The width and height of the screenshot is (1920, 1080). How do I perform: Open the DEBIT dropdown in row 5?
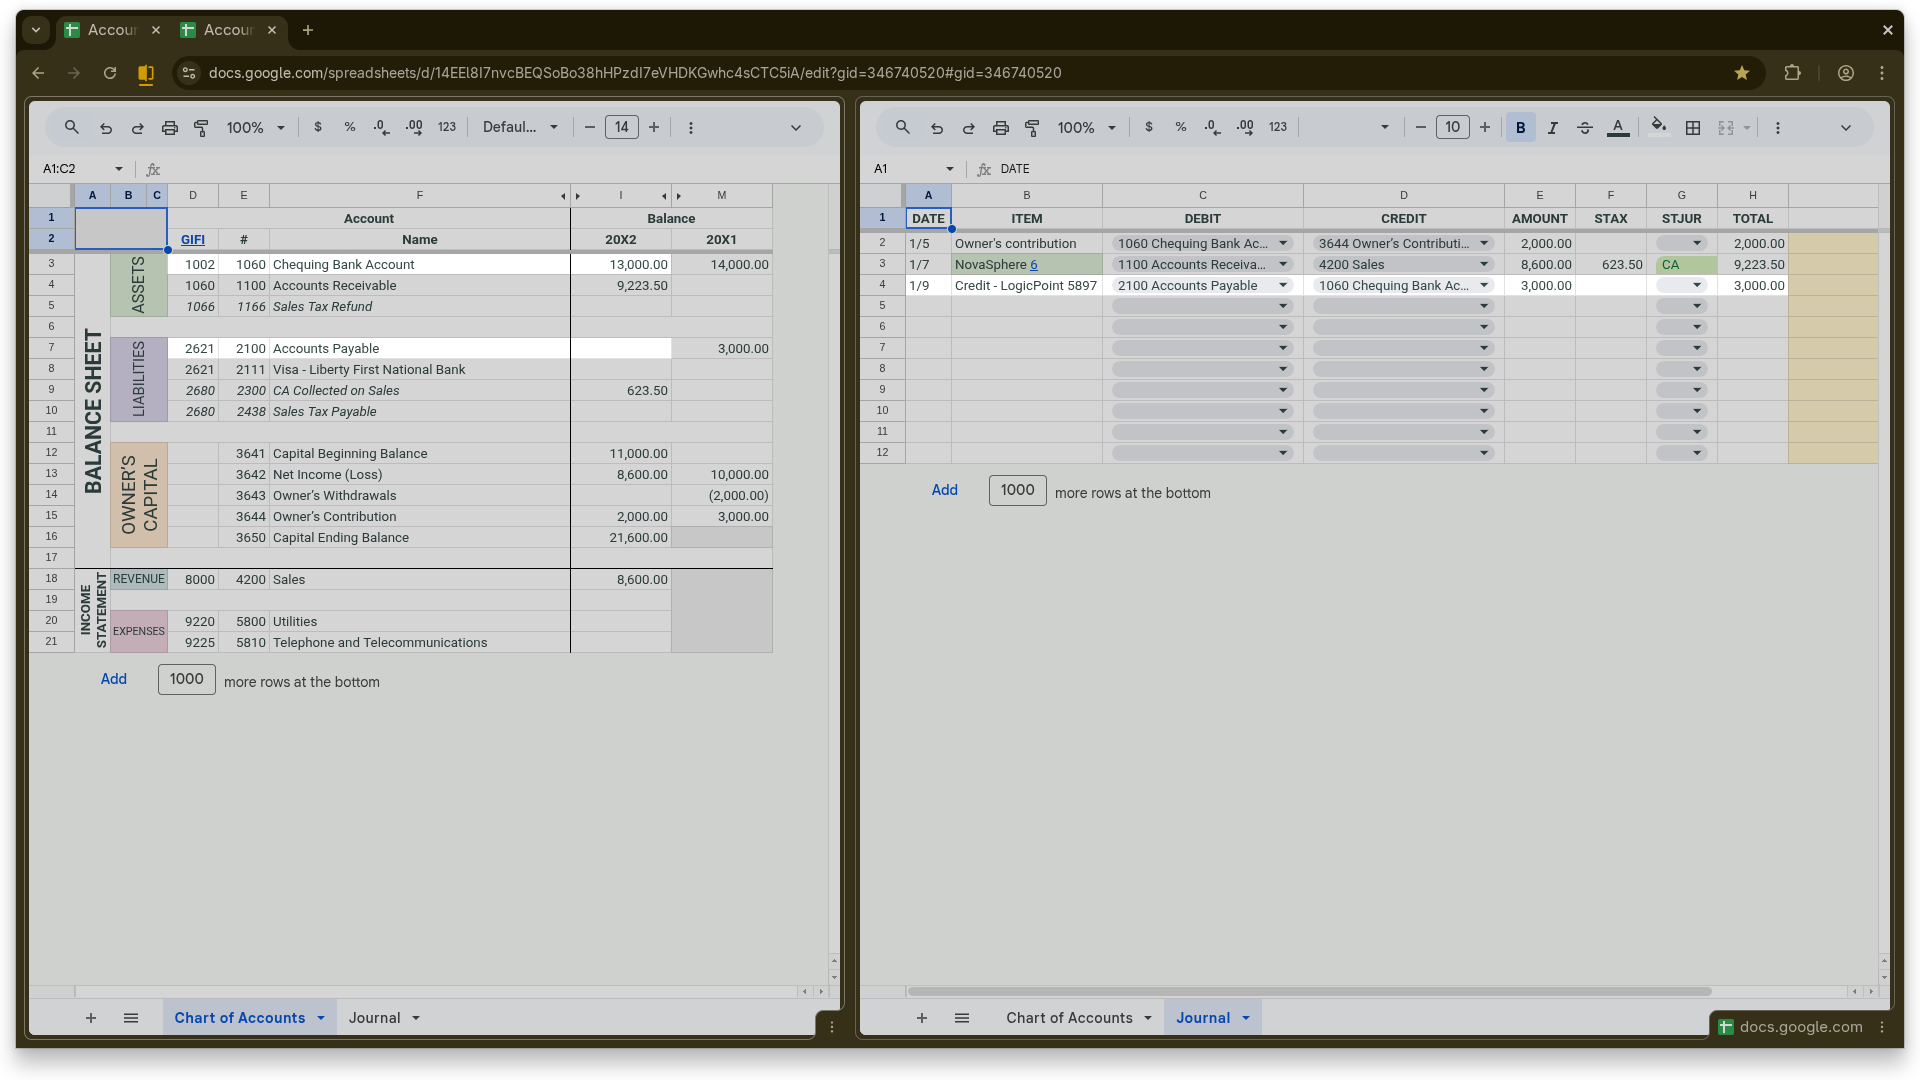pos(1281,306)
